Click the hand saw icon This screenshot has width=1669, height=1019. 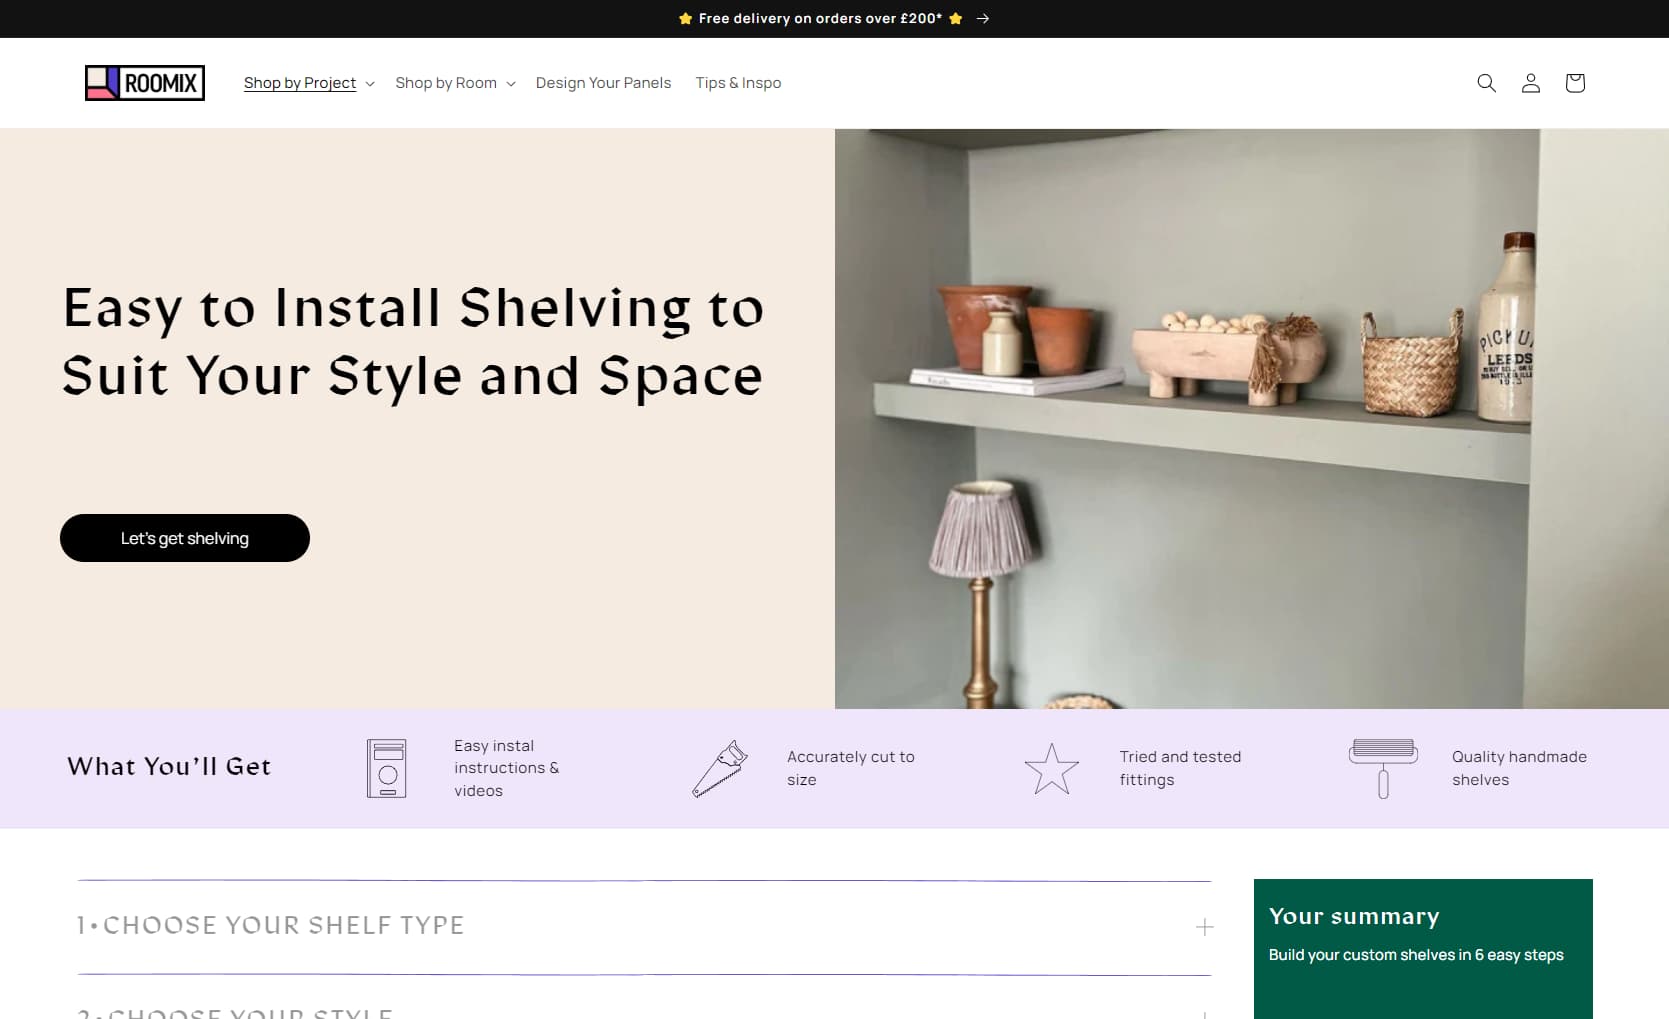click(x=720, y=768)
